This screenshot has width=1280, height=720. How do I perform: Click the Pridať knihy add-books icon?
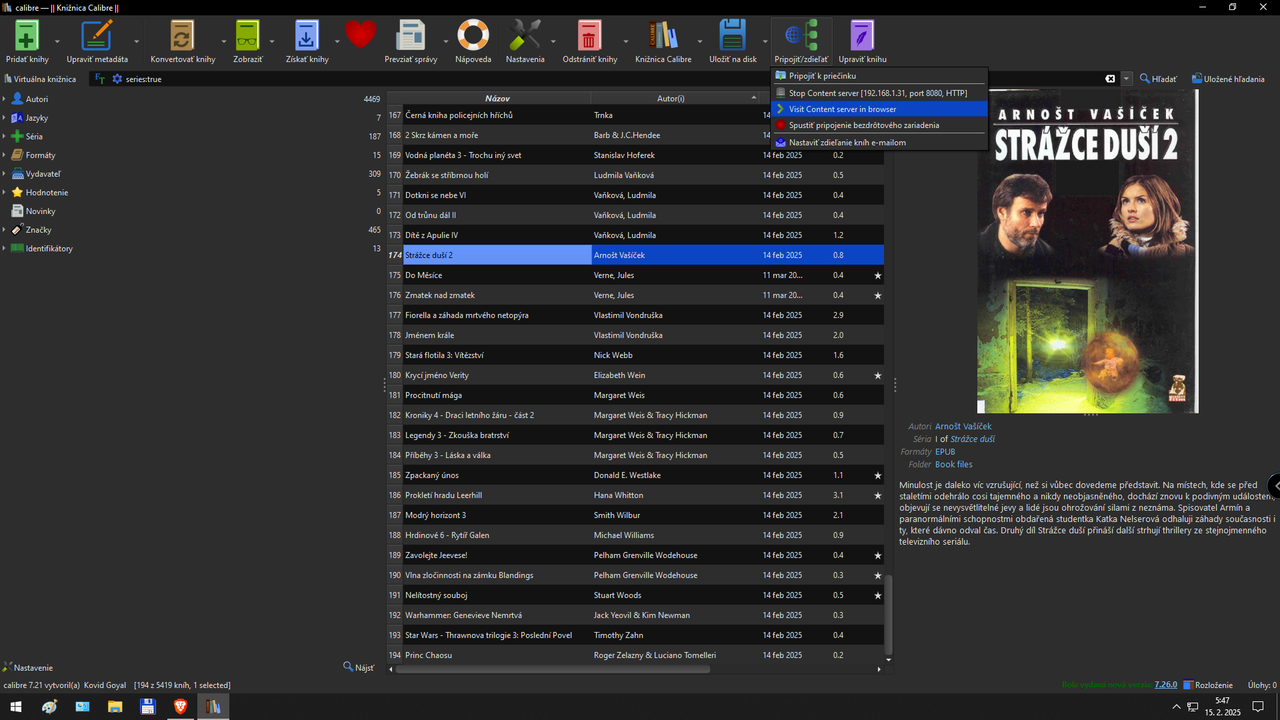[27, 36]
